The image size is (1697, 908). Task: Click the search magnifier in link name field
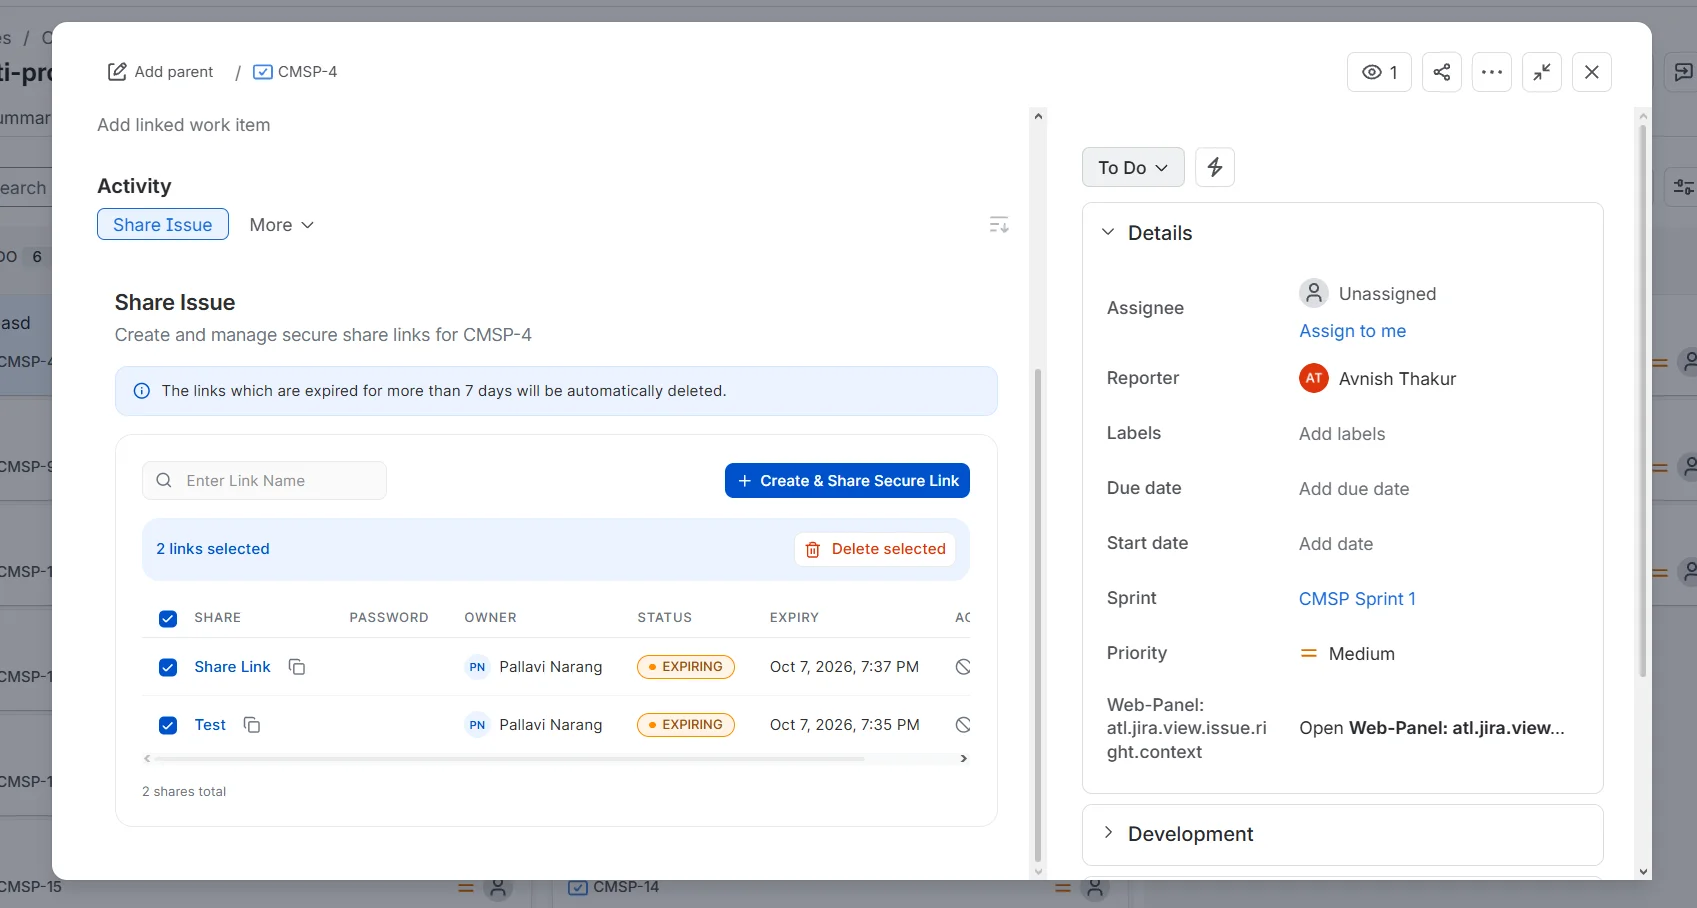click(164, 481)
